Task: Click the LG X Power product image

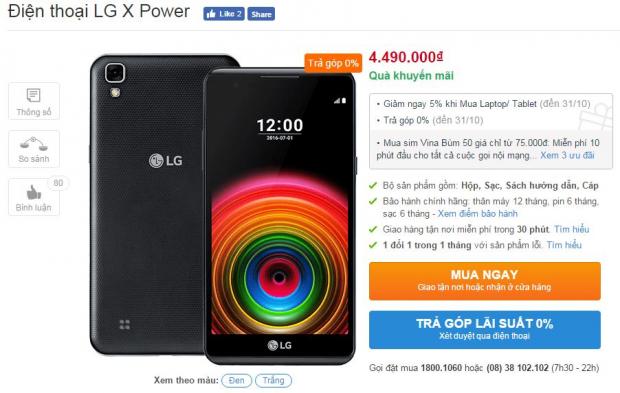Action: click(224, 209)
